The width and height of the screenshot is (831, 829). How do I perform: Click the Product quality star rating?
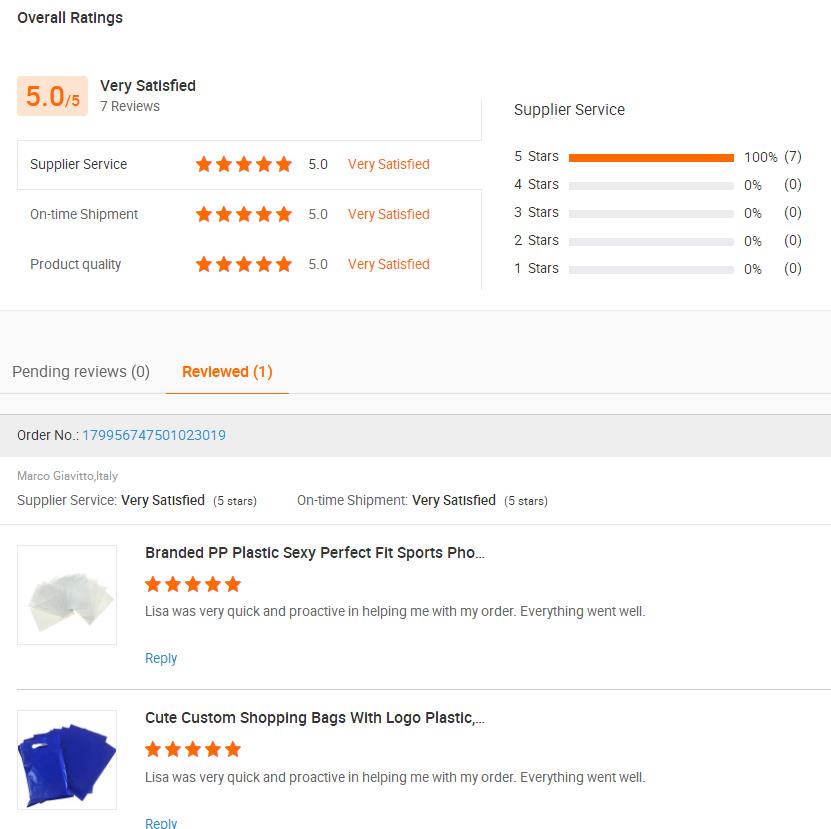tap(243, 264)
